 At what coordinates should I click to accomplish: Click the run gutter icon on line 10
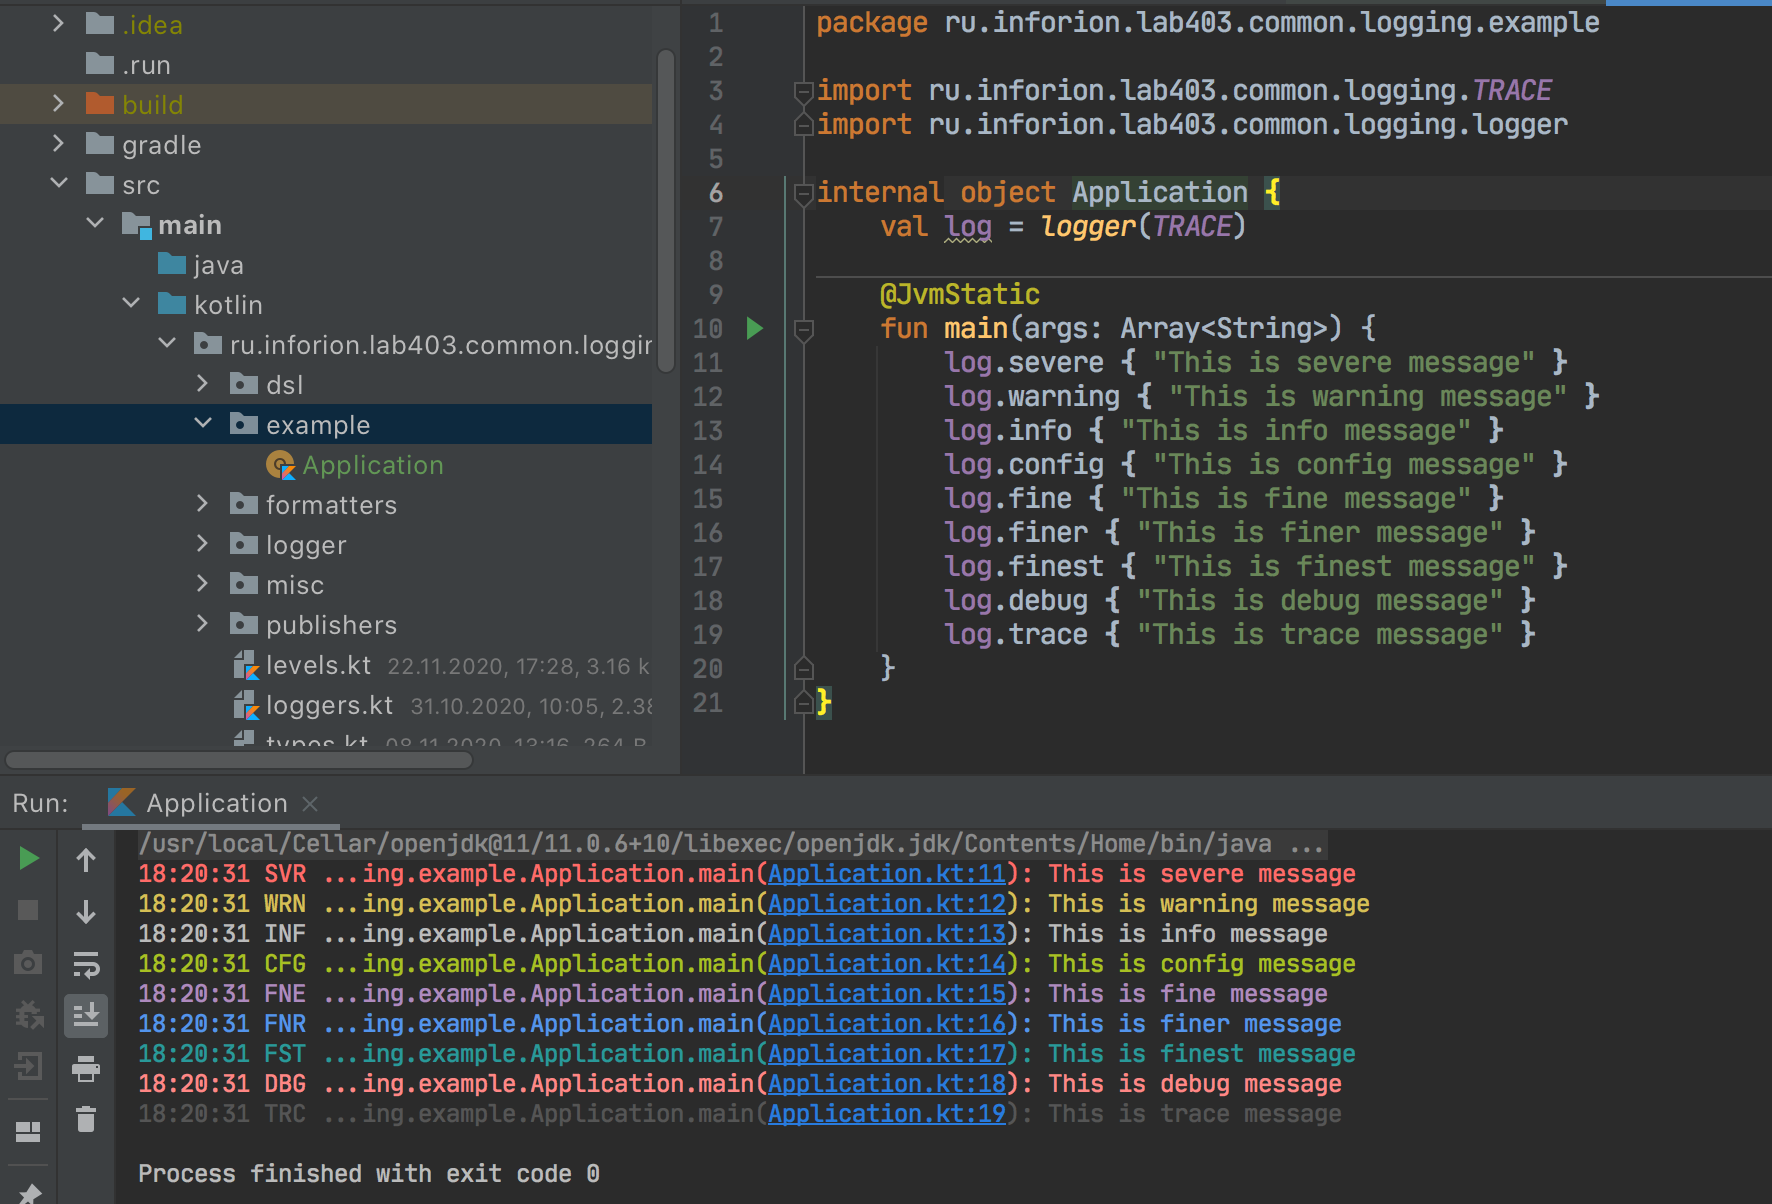[x=755, y=328]
